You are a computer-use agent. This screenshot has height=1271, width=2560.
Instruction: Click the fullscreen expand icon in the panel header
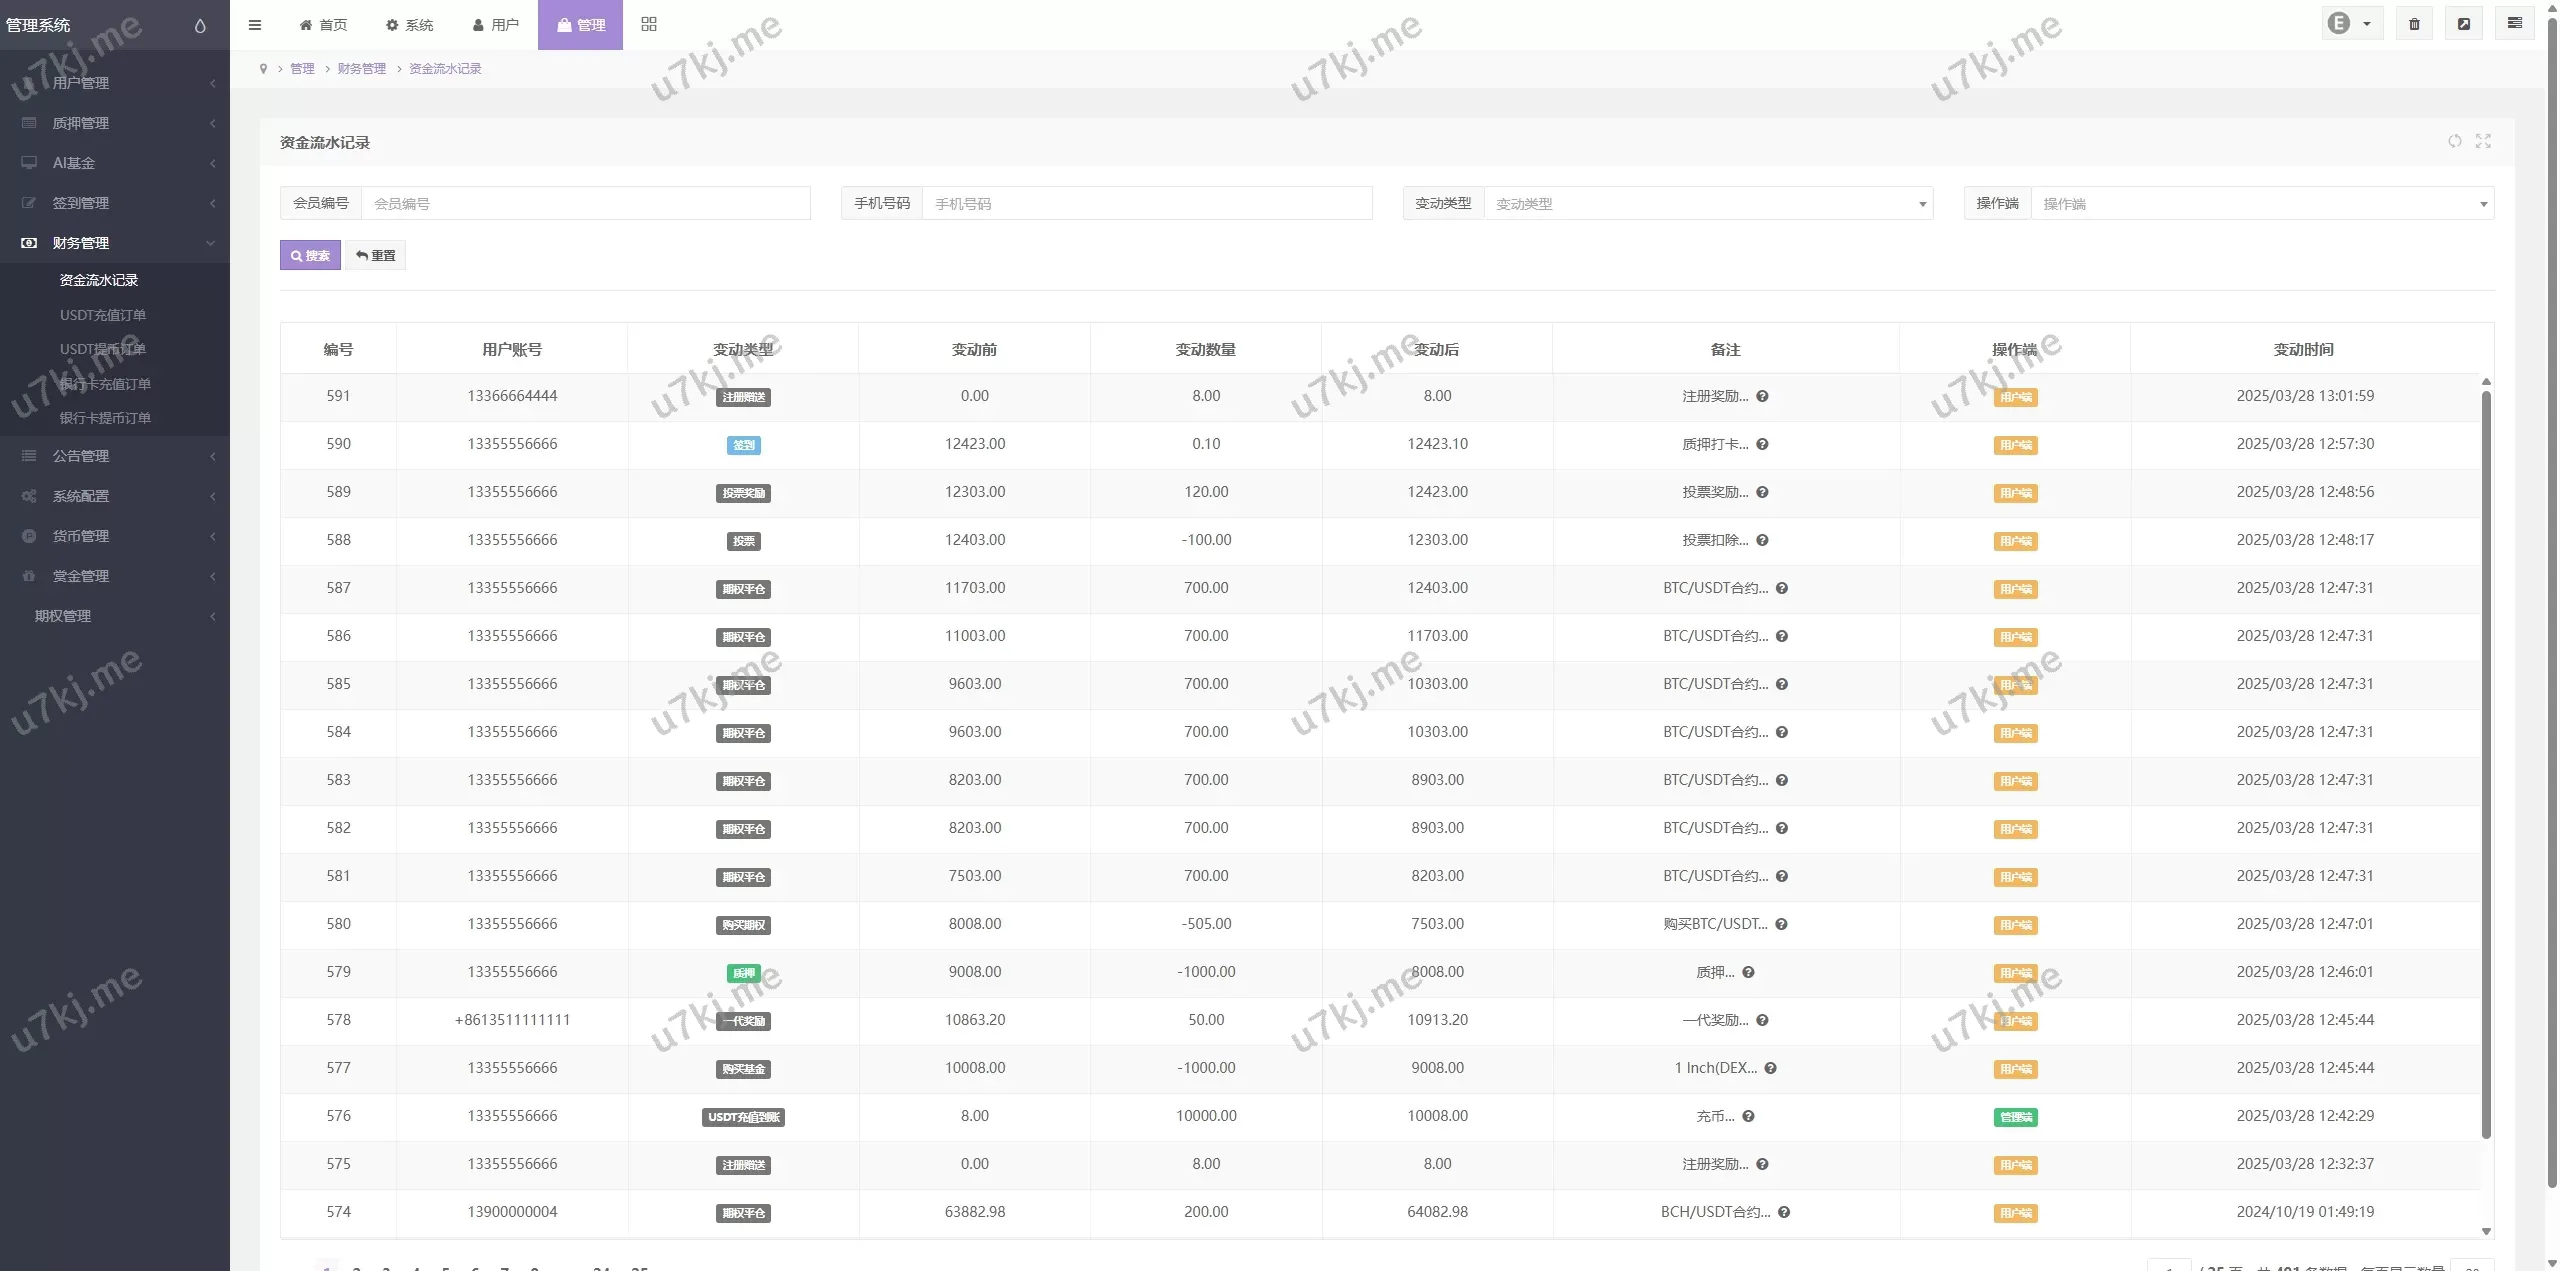[x=2483, y=141]
